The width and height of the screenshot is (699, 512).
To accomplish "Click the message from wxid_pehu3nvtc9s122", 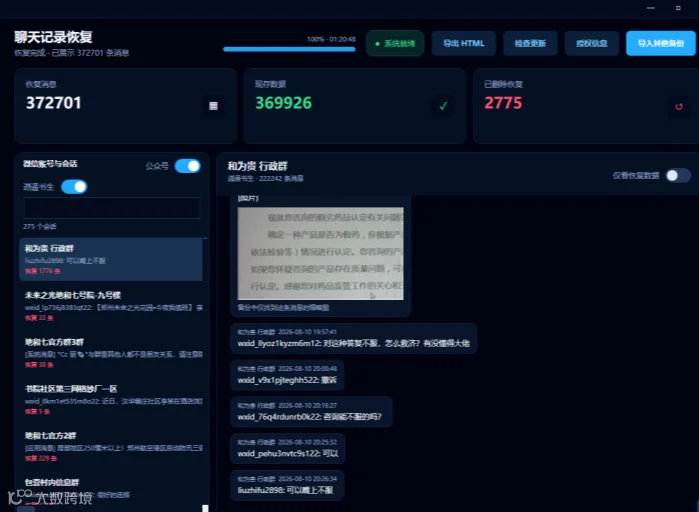I will [x=288, y=449].
